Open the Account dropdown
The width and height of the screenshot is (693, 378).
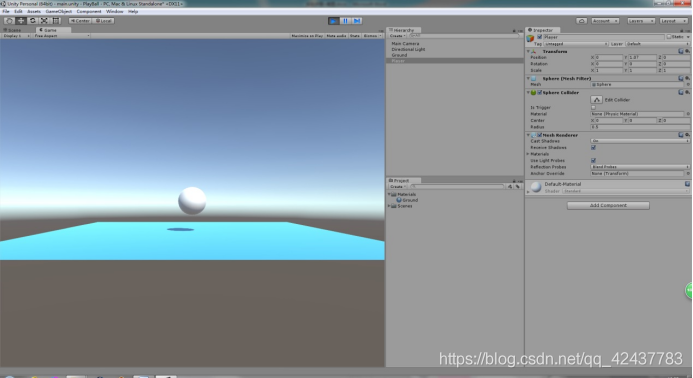(605, 21)
